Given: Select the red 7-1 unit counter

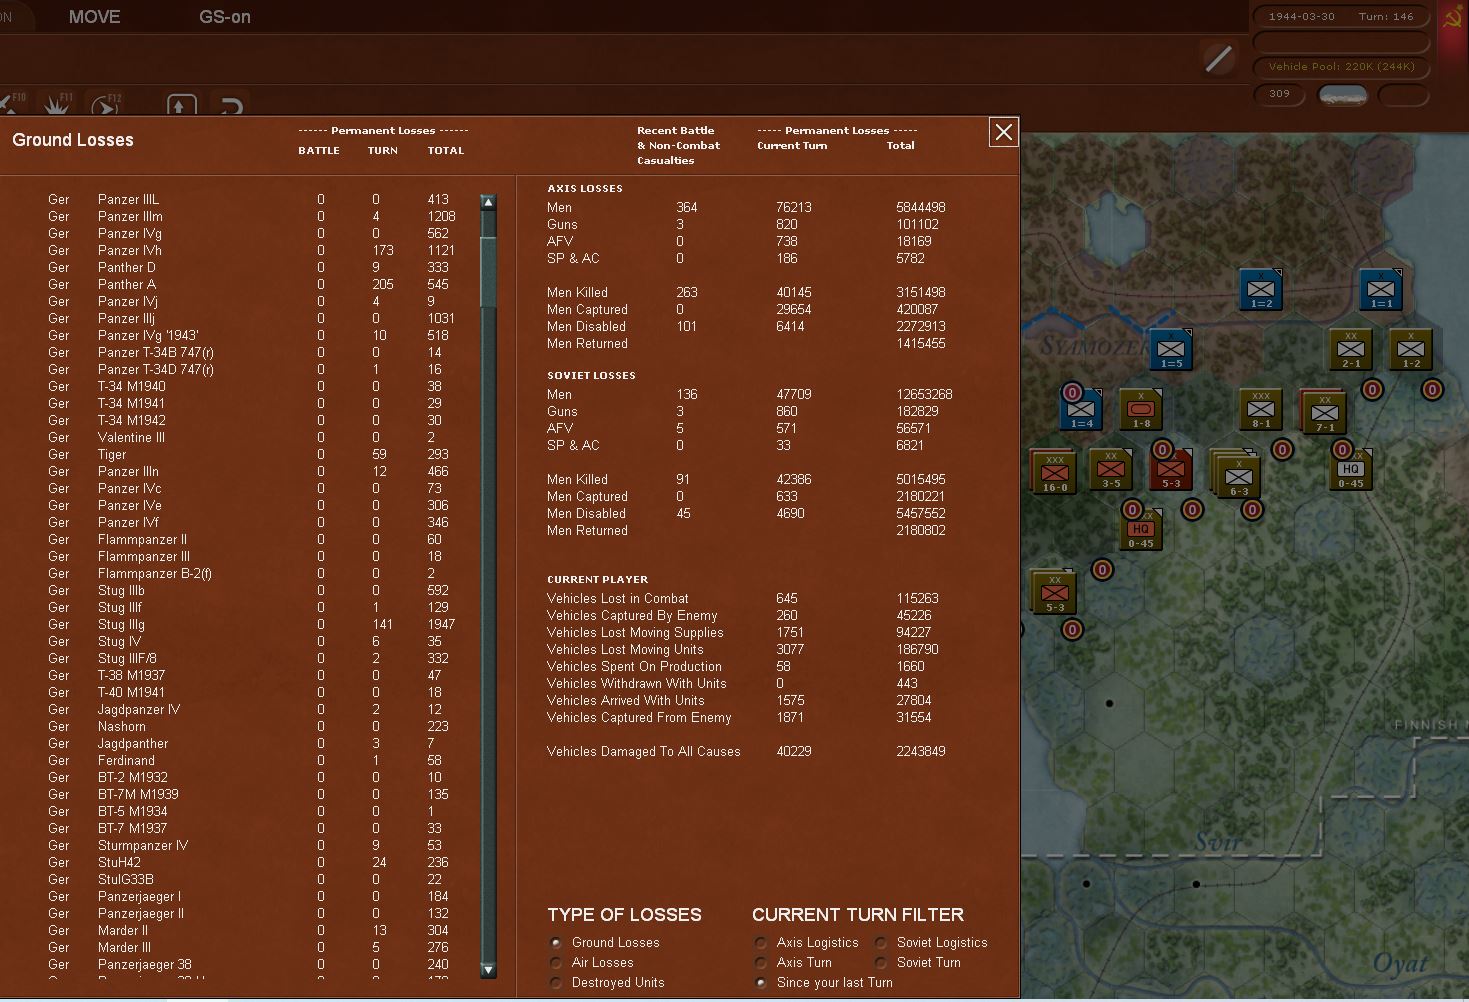Looking at the screenshot, I should point(1324,413).
